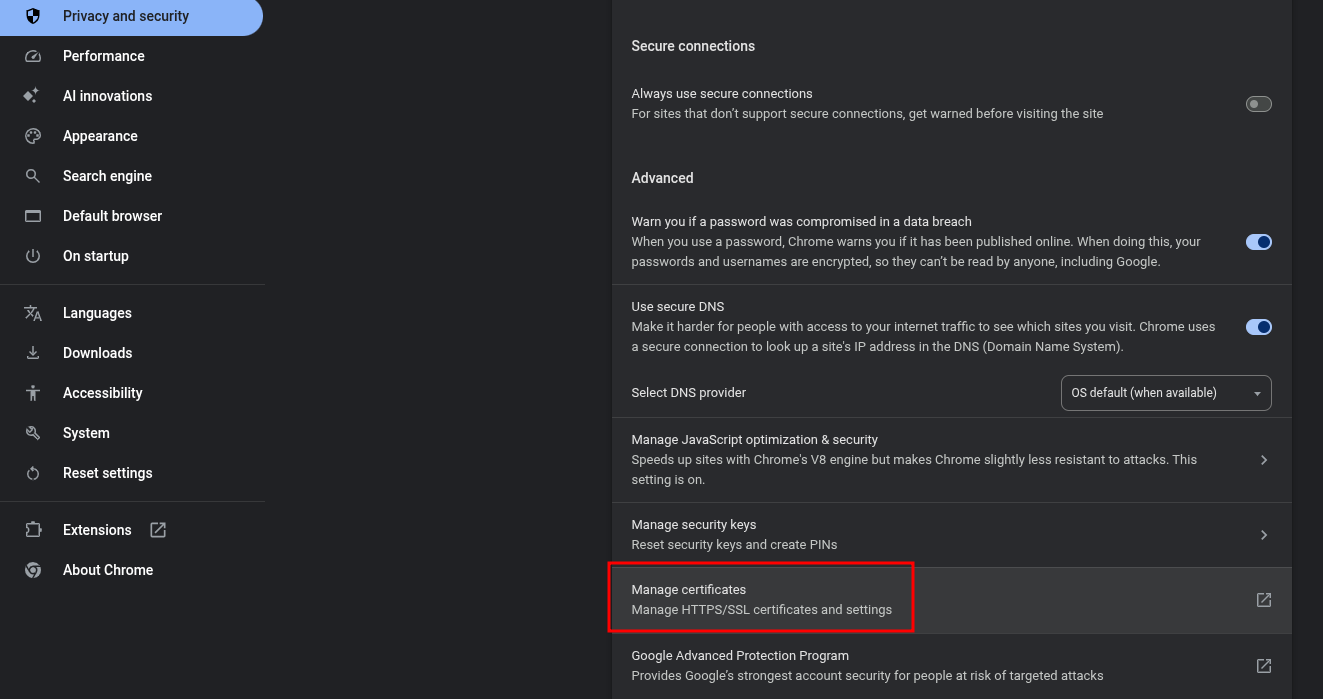The height and width of the screenshot is (699, 1323).
Task: Open the Select DNS provider dropdown
Action: tap(1165, 393)
